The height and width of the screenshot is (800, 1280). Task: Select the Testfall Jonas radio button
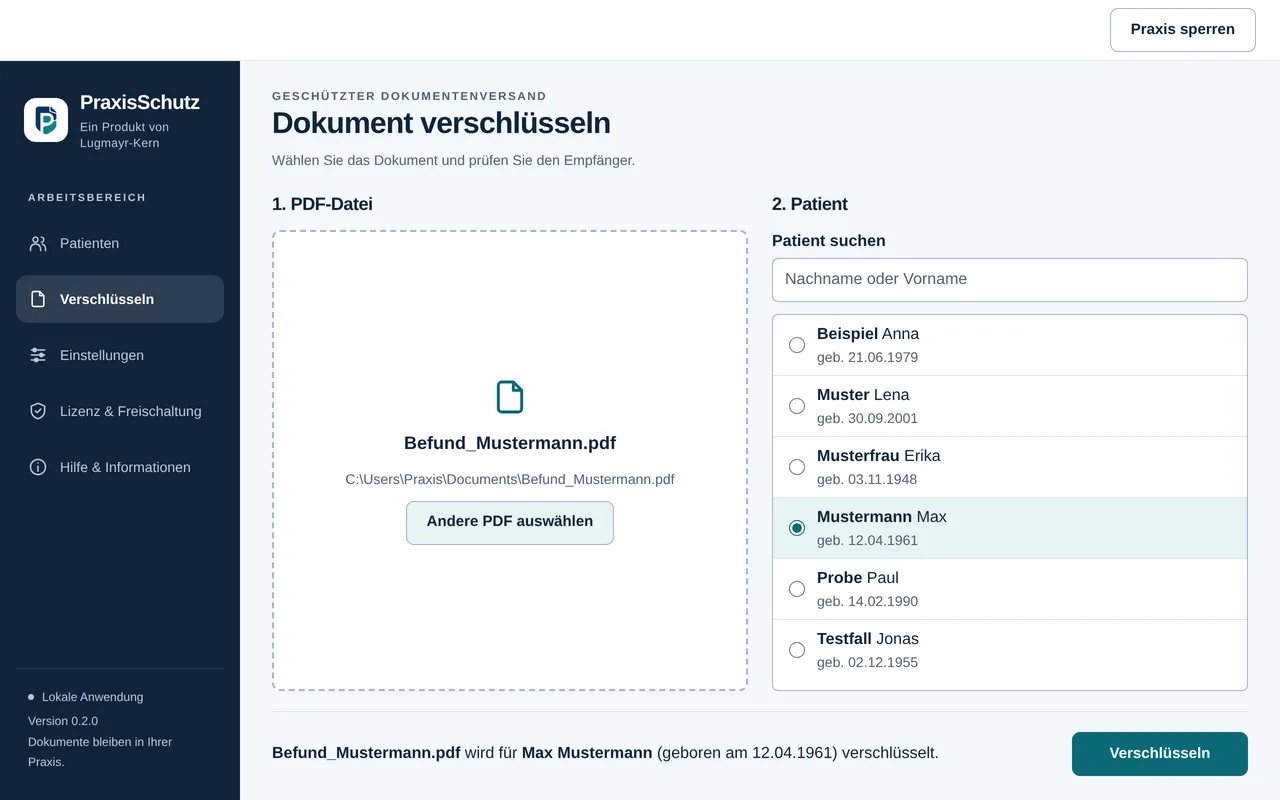(797, 650)
